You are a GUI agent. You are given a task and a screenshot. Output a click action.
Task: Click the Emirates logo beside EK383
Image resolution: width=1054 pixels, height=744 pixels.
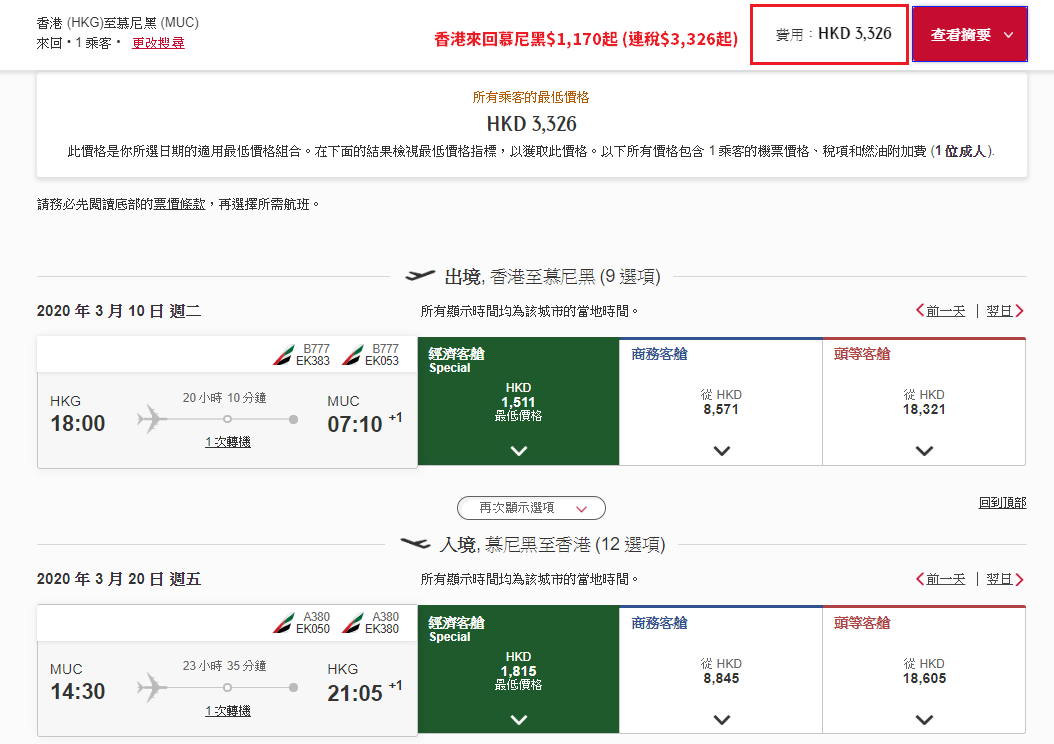pyautogui.click(x=283, y=355)
